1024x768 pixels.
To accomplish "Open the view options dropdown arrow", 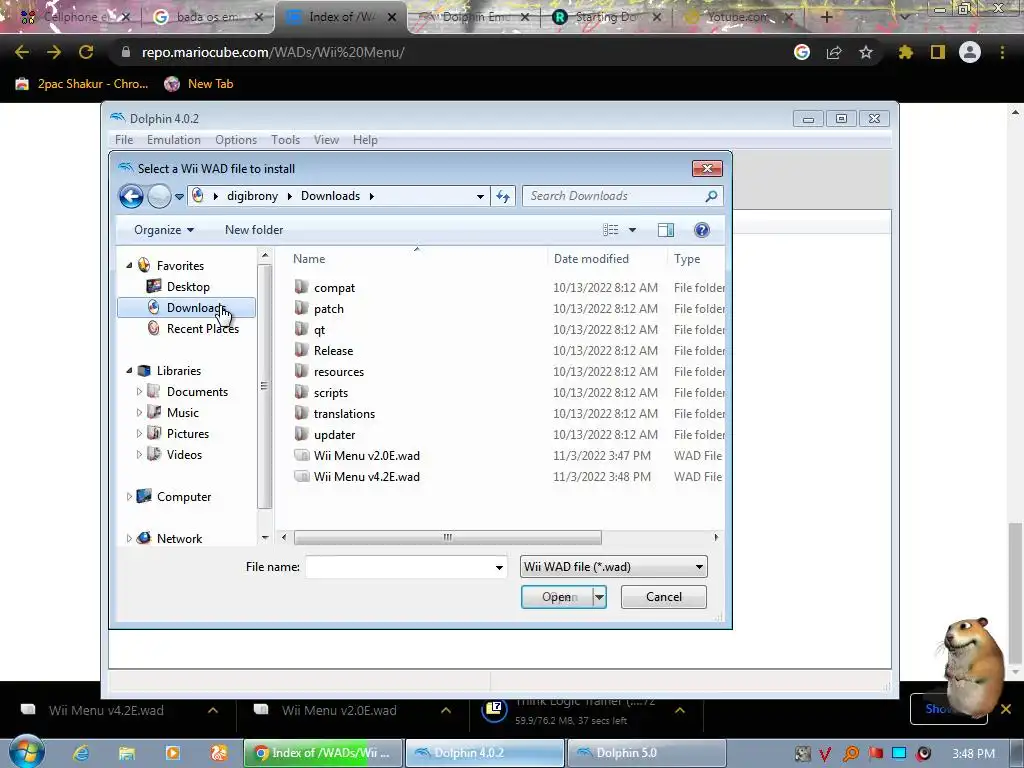I will [632, 230].
